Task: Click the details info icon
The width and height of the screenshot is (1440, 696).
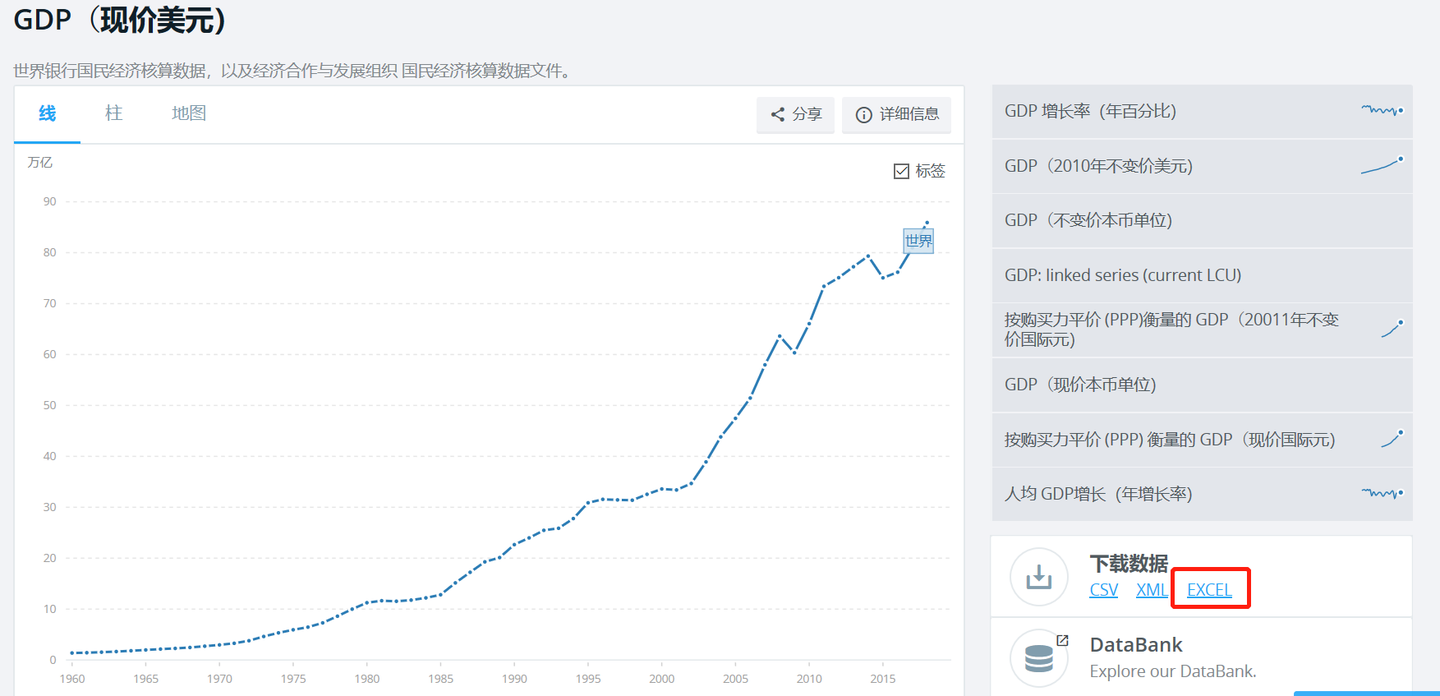Action: pyautogui.click(x=864, y=114)
